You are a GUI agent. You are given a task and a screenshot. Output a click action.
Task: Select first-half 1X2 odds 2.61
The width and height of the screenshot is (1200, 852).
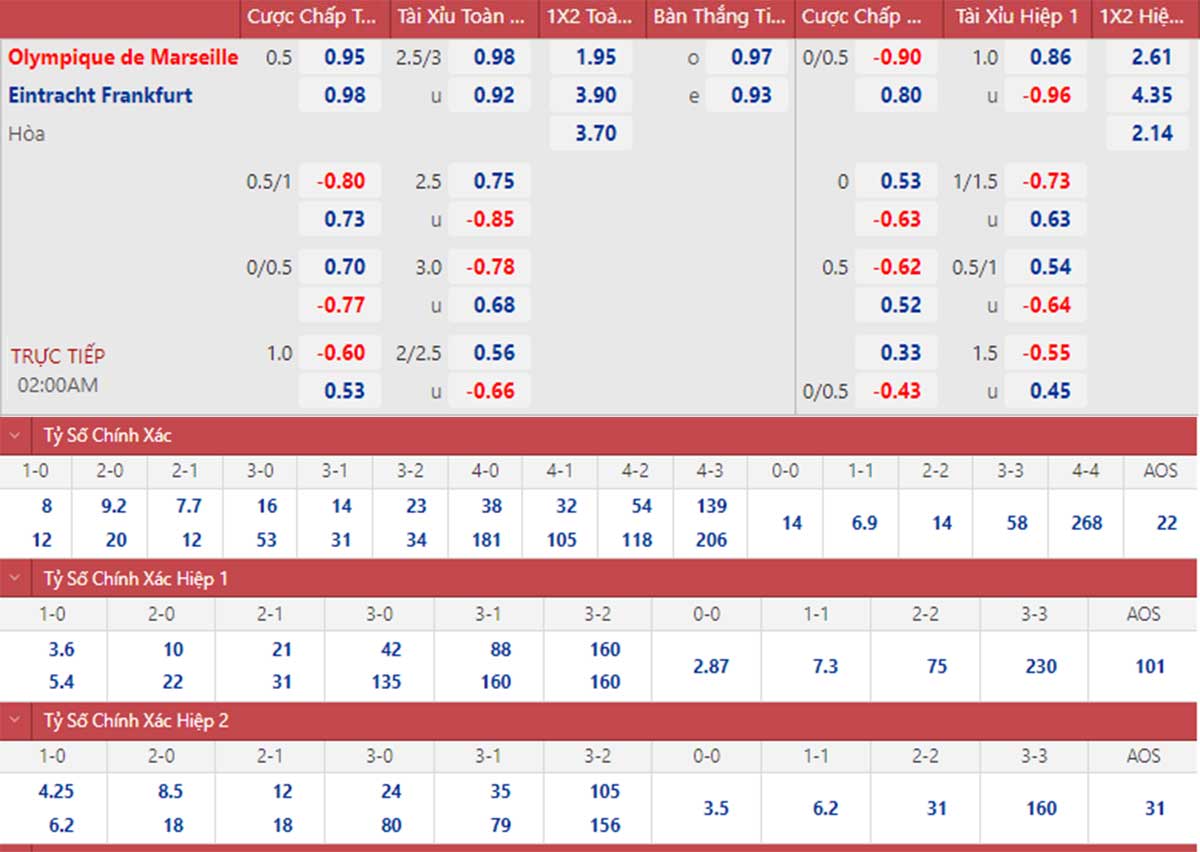pyautogui.click(x=1151, y=57)
